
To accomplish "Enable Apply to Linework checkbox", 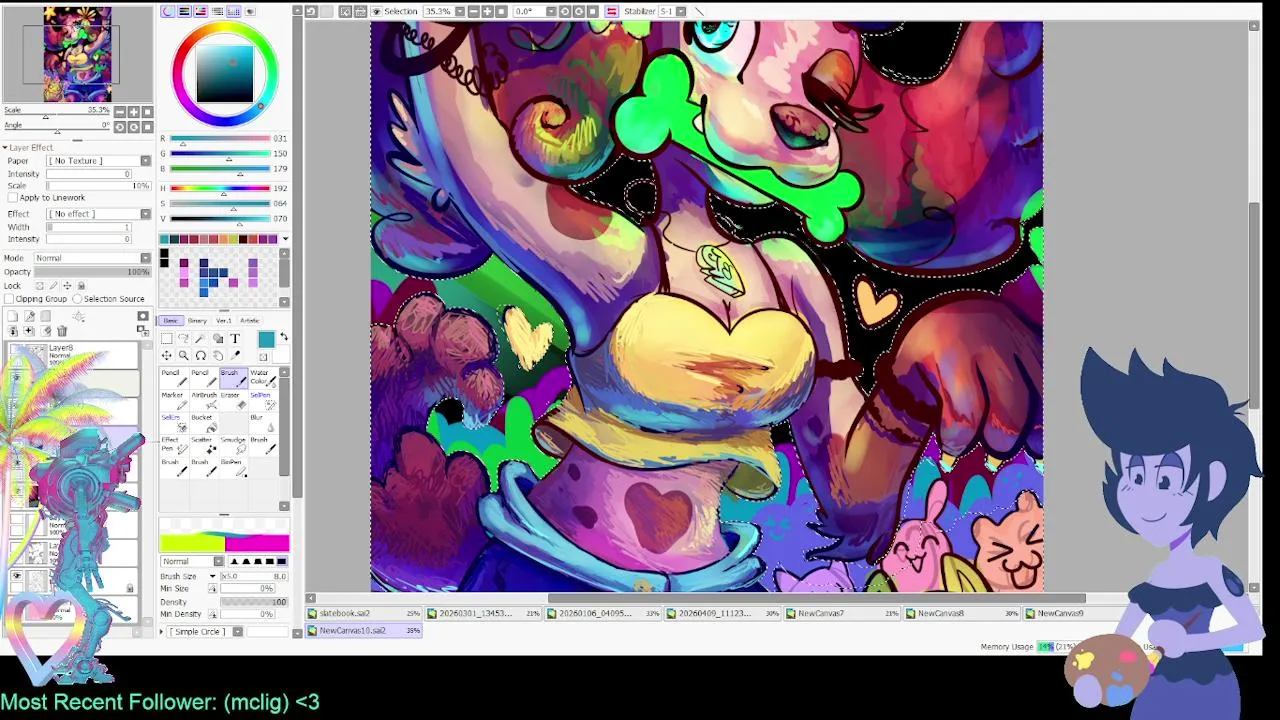I will pos(13,198).
